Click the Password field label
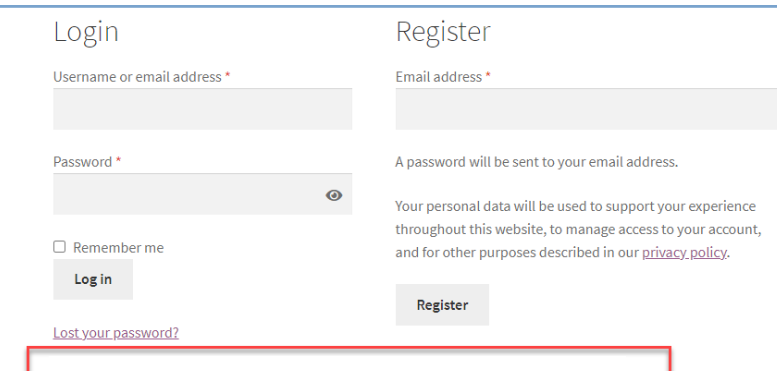This screenshot has height=371, width=777. pyautogui.click(x=83, y=162)
